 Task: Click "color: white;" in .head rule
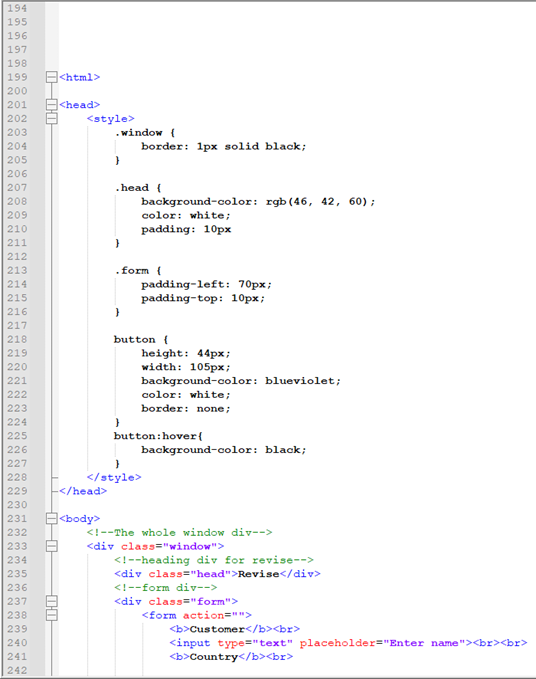(x=186, y=215)
